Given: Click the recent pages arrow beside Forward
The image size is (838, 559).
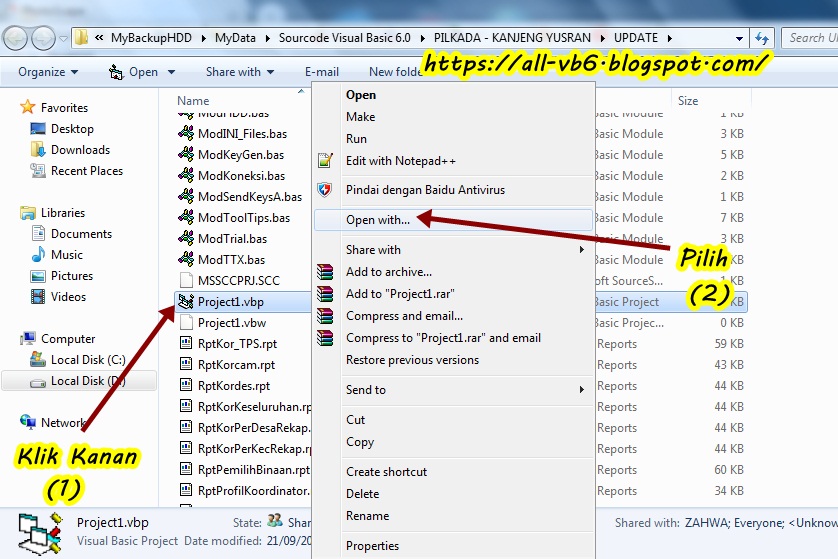Looking at the screenshot, I should (x=63, y=38).
